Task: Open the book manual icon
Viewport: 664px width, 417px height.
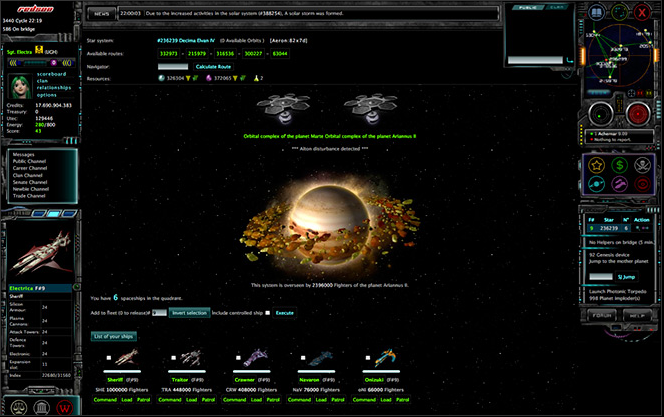Action: [596, 12]
